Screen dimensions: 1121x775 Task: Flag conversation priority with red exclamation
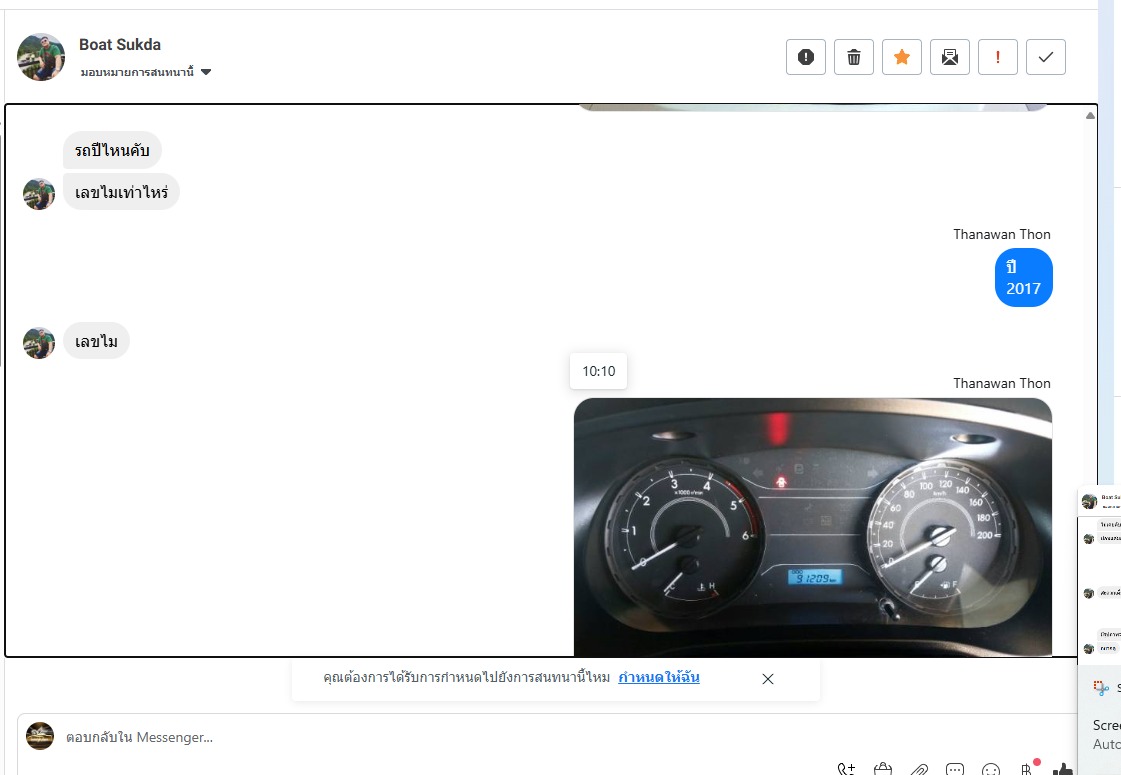click(x=997, y=57)
